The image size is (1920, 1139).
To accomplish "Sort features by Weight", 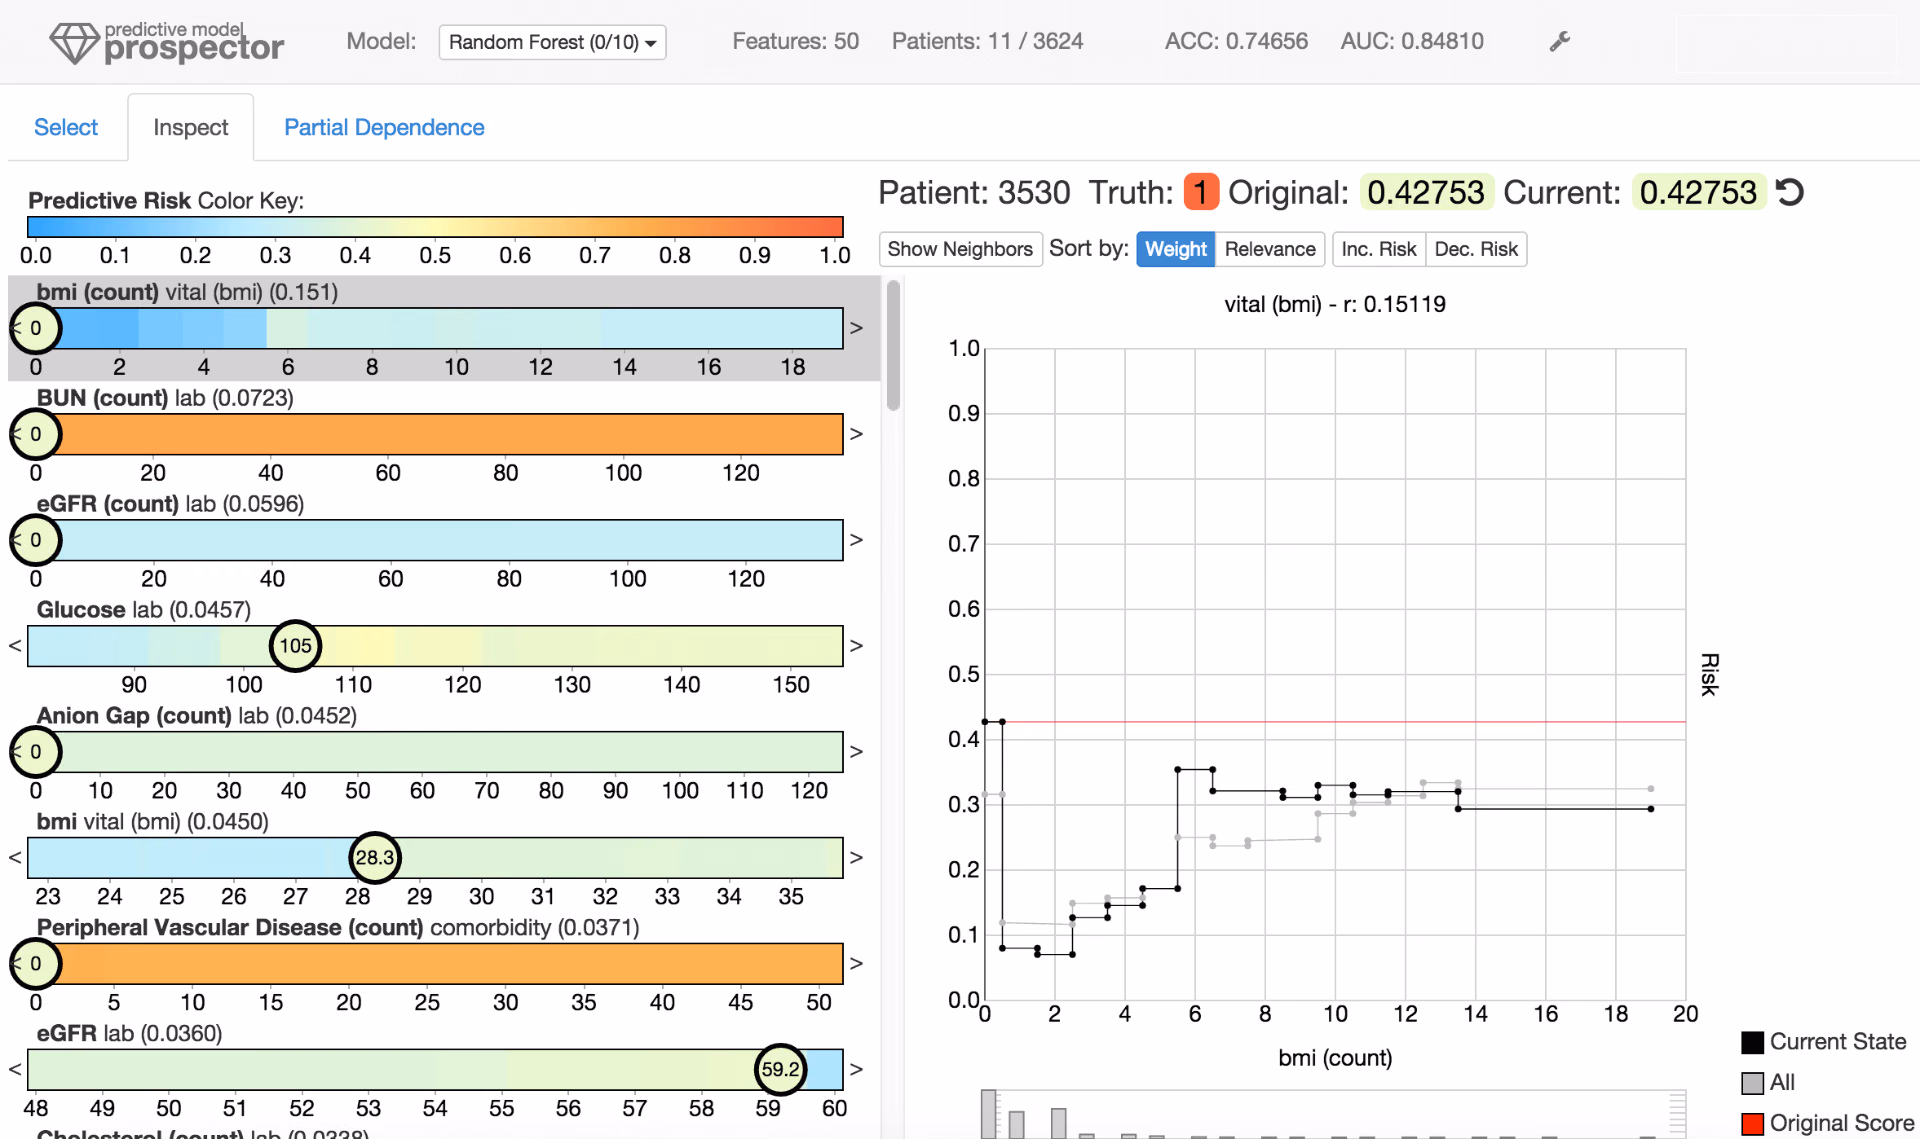I will click(x=1176, y=249).
